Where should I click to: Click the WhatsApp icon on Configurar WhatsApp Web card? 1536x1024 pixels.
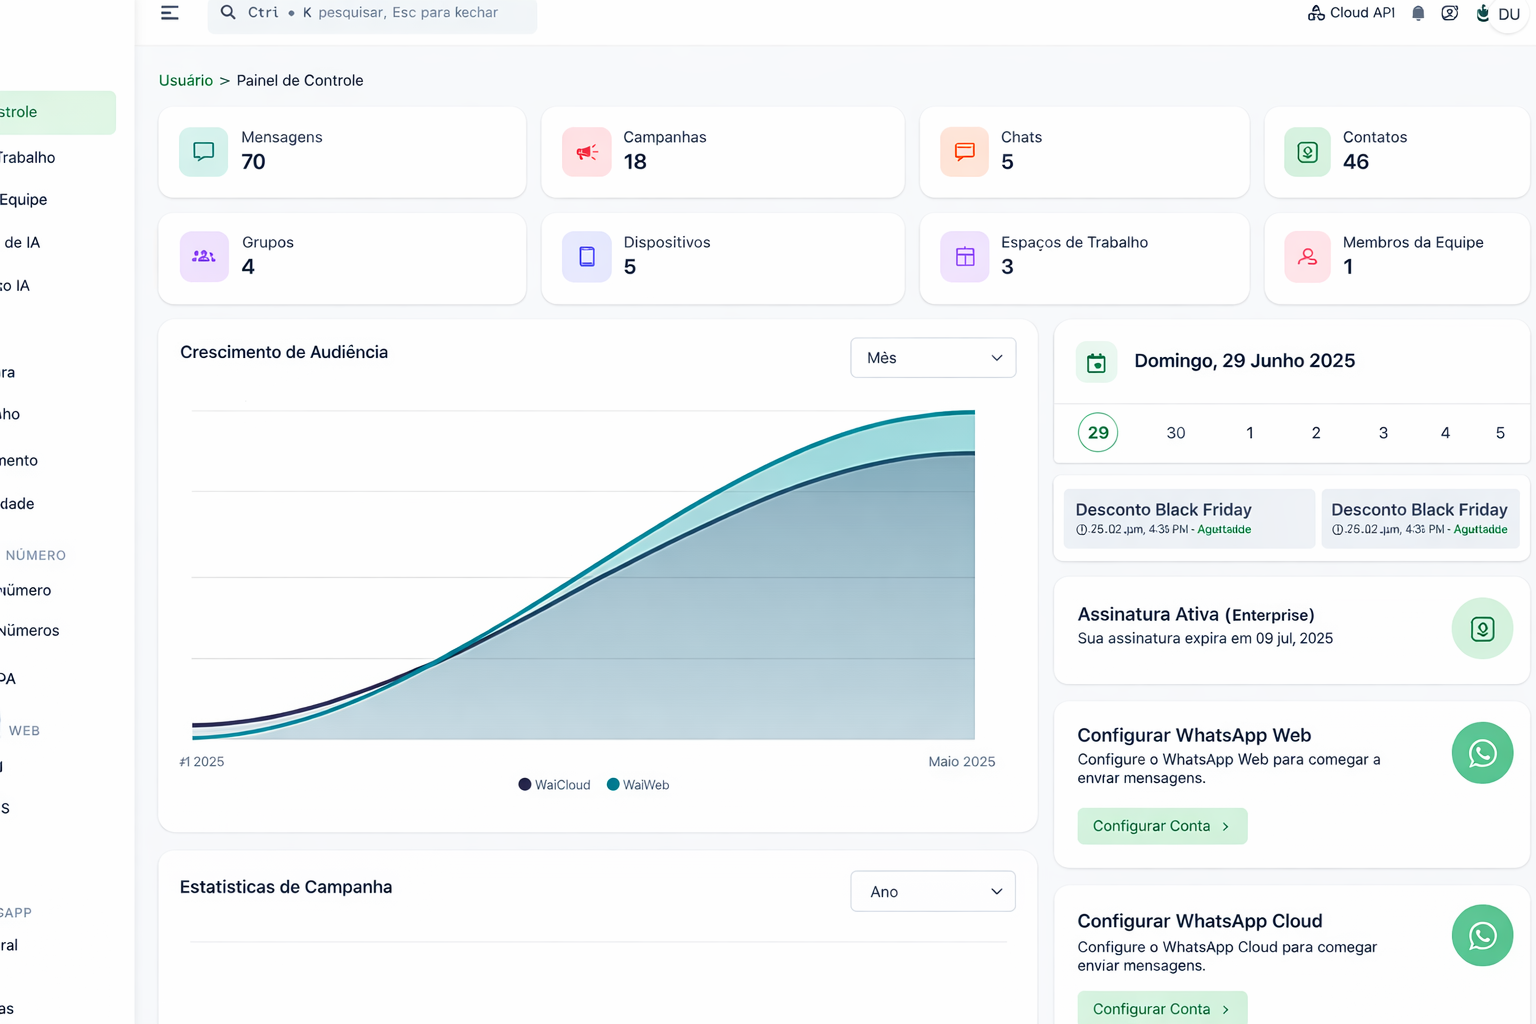click(x=1482, y=753)
